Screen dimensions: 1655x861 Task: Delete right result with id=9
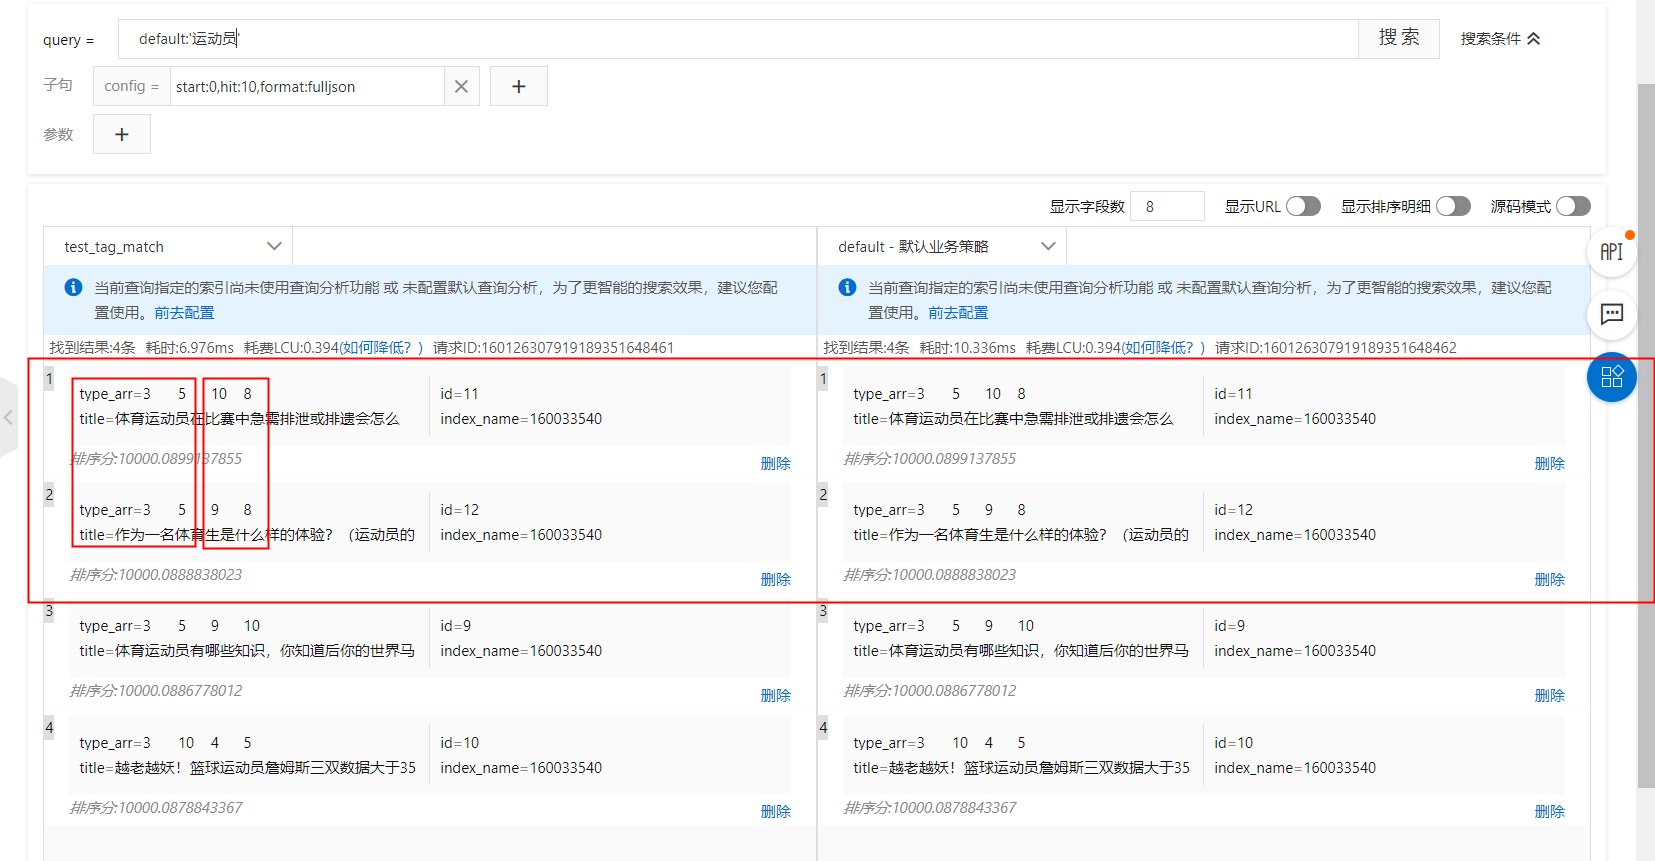click(1550, 695)
